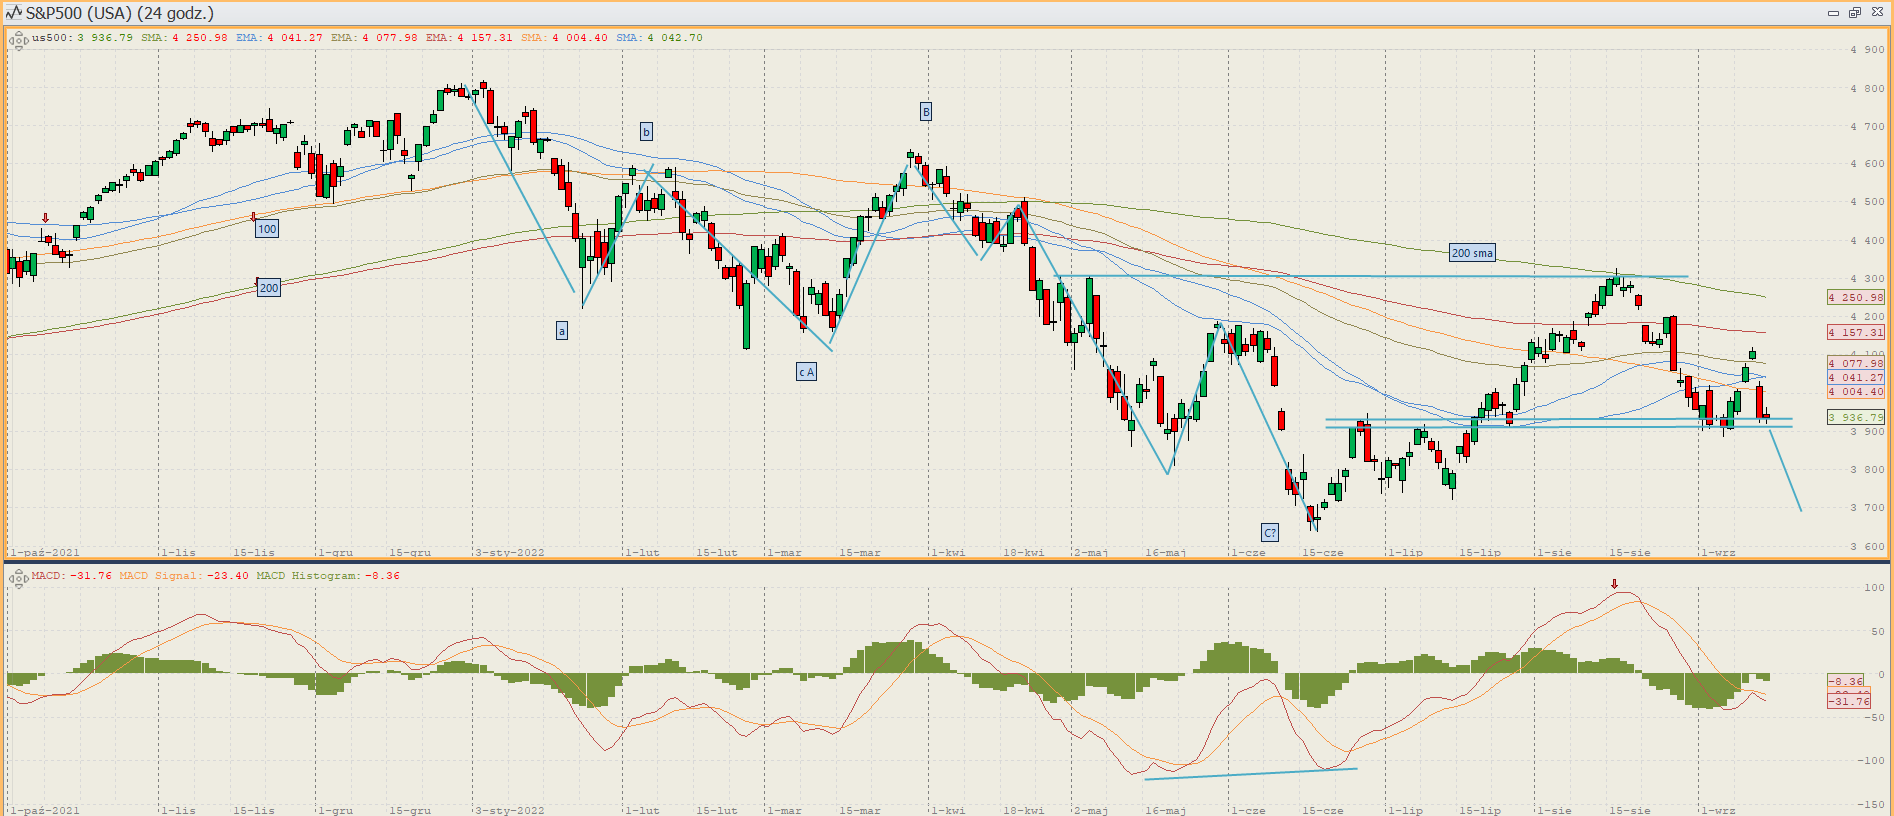The width and height of the screenshot is (1894, 816).
Task: Click the 4 250.98 price axis tag
Action: 1856,297
